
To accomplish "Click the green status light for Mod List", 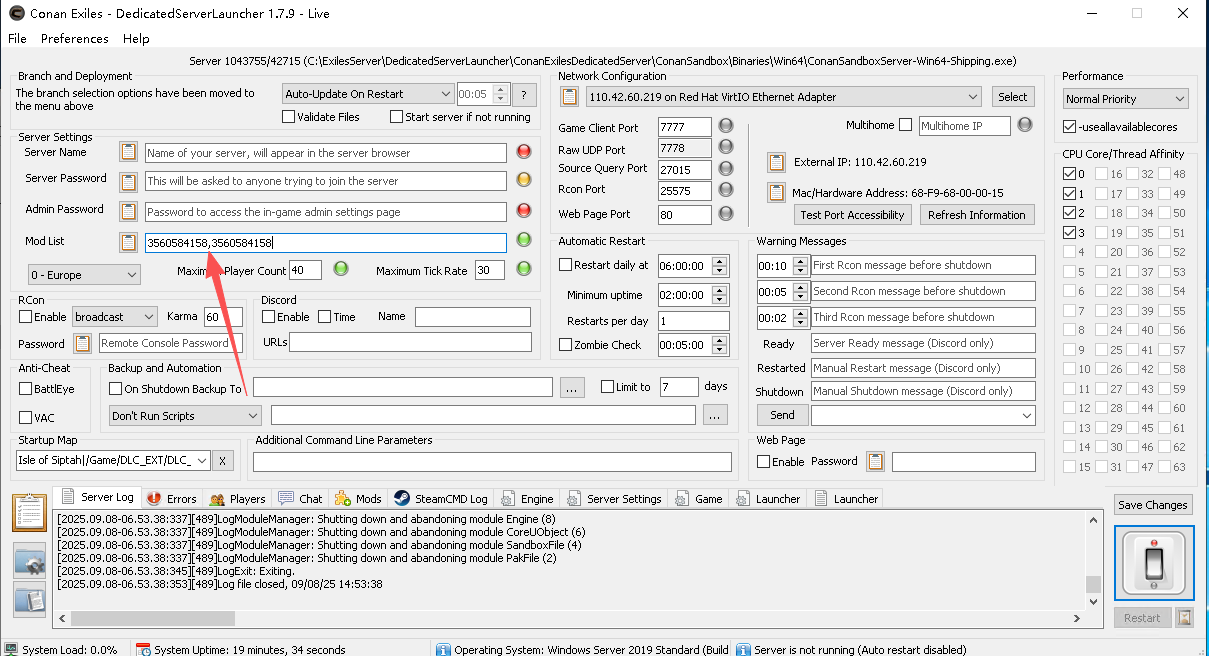I will [x=524, y=240].
